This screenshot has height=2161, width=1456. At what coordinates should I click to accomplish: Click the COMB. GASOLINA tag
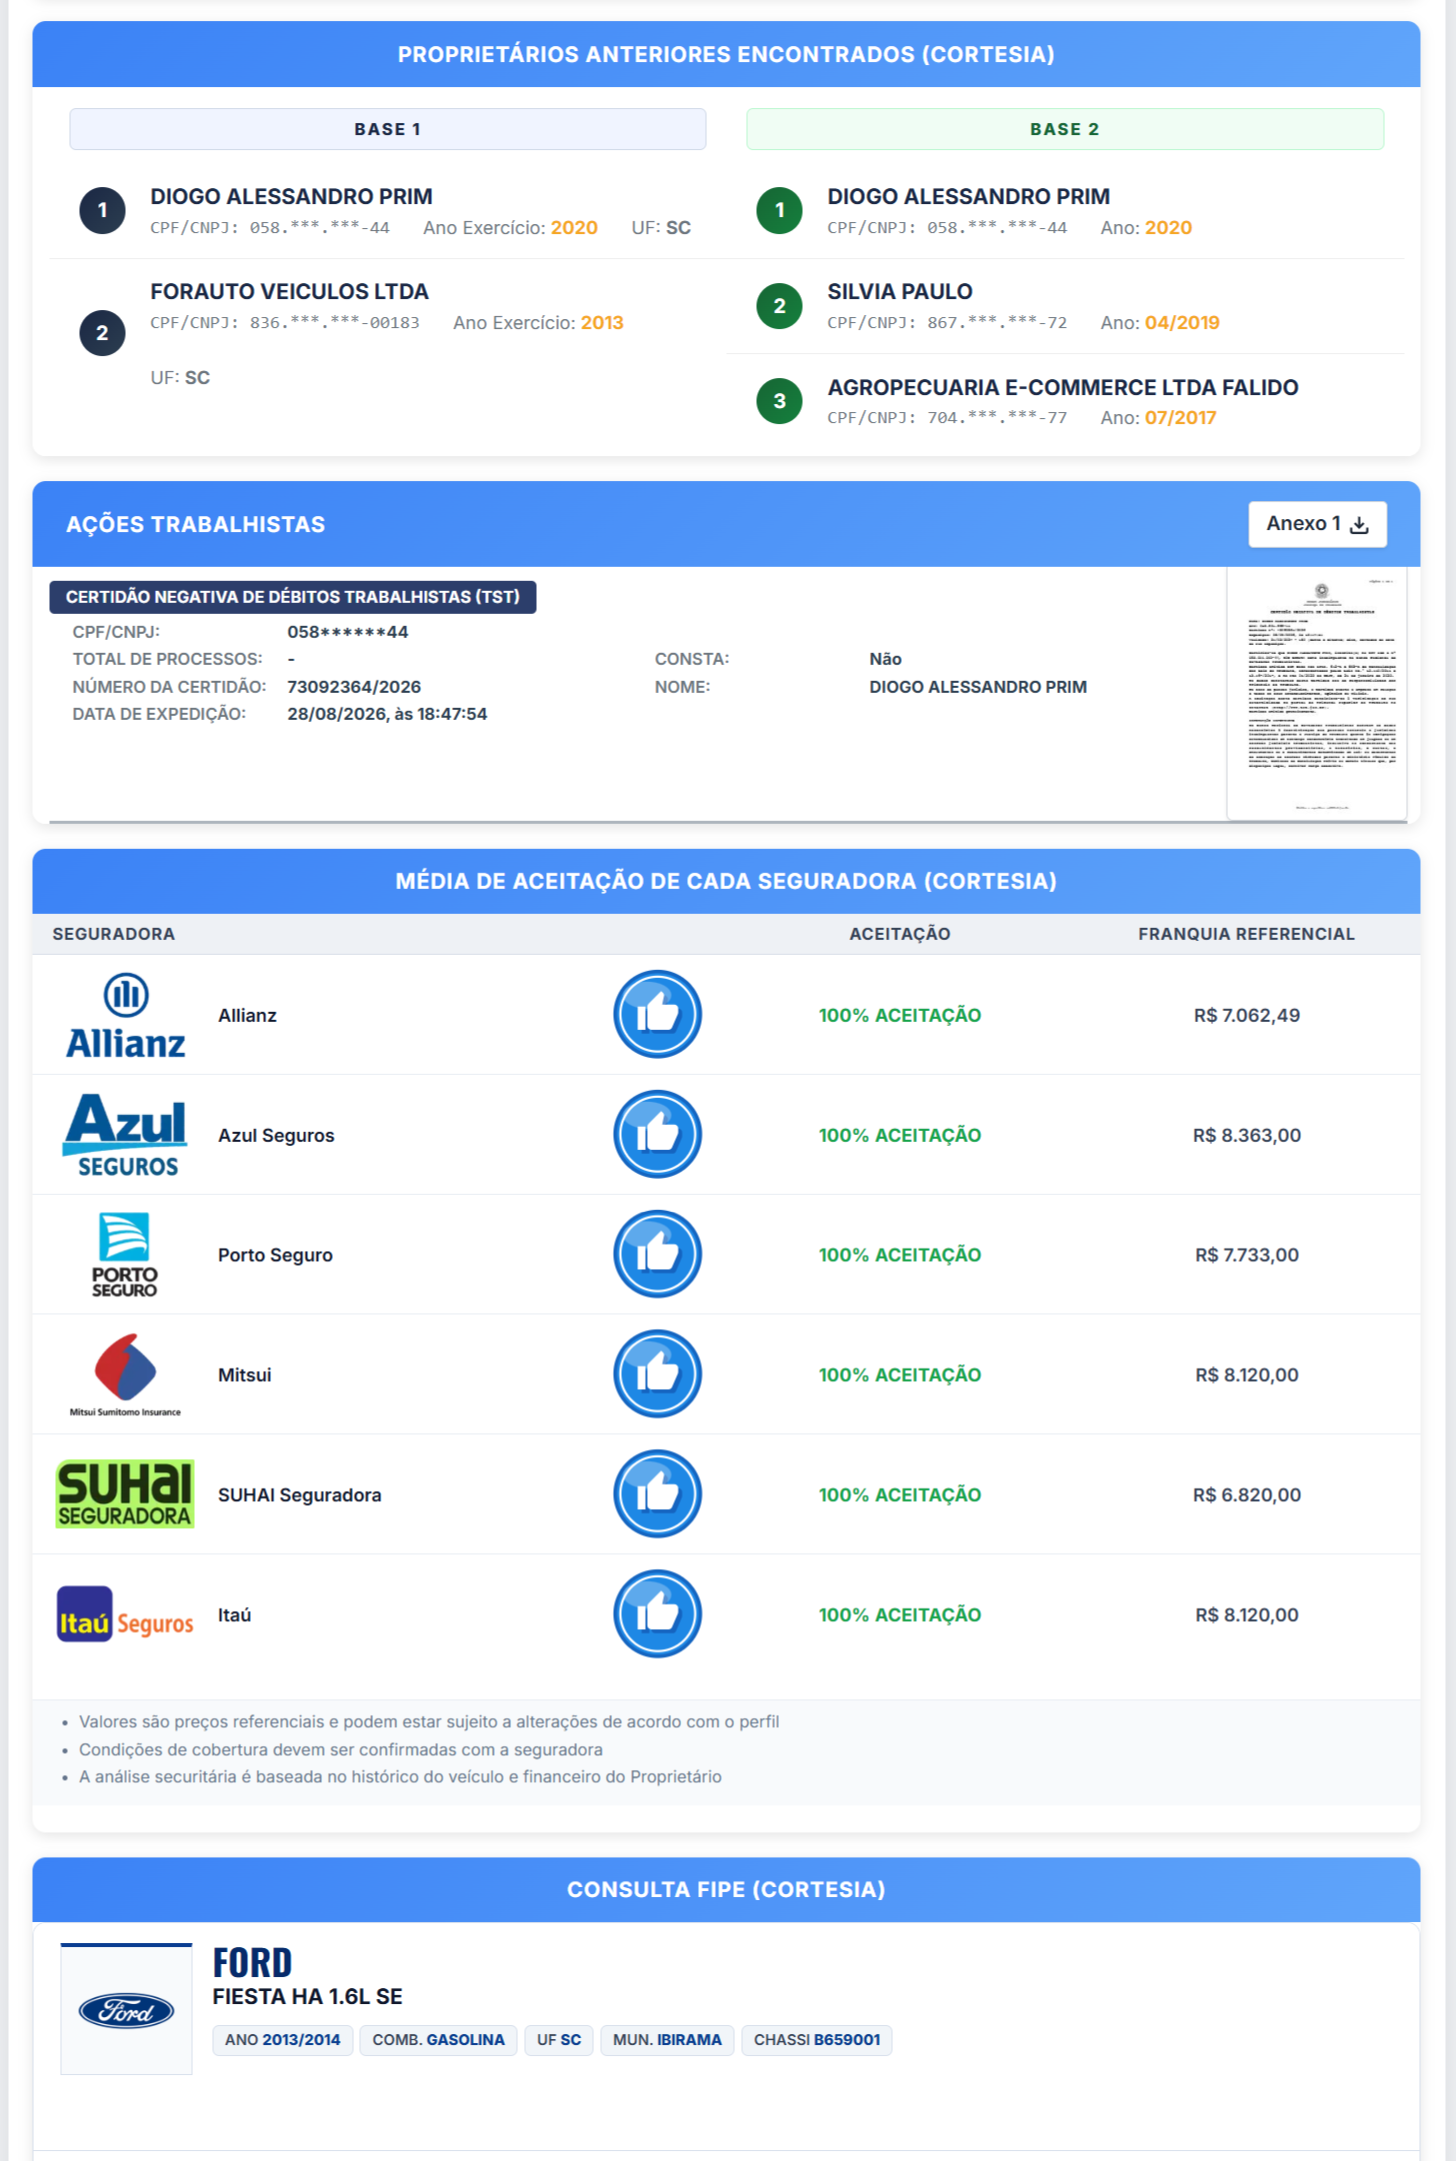click(x=439, y=2040)
